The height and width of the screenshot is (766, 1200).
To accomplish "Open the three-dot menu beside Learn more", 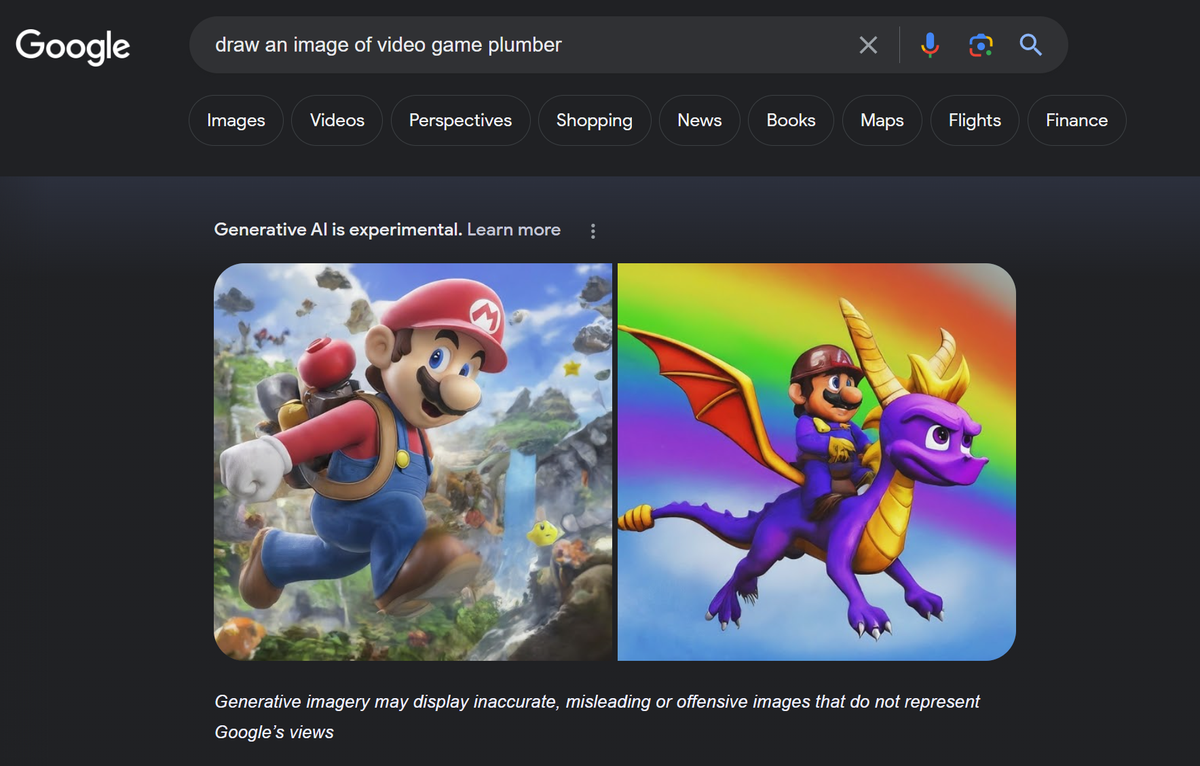I will point(593,231).
